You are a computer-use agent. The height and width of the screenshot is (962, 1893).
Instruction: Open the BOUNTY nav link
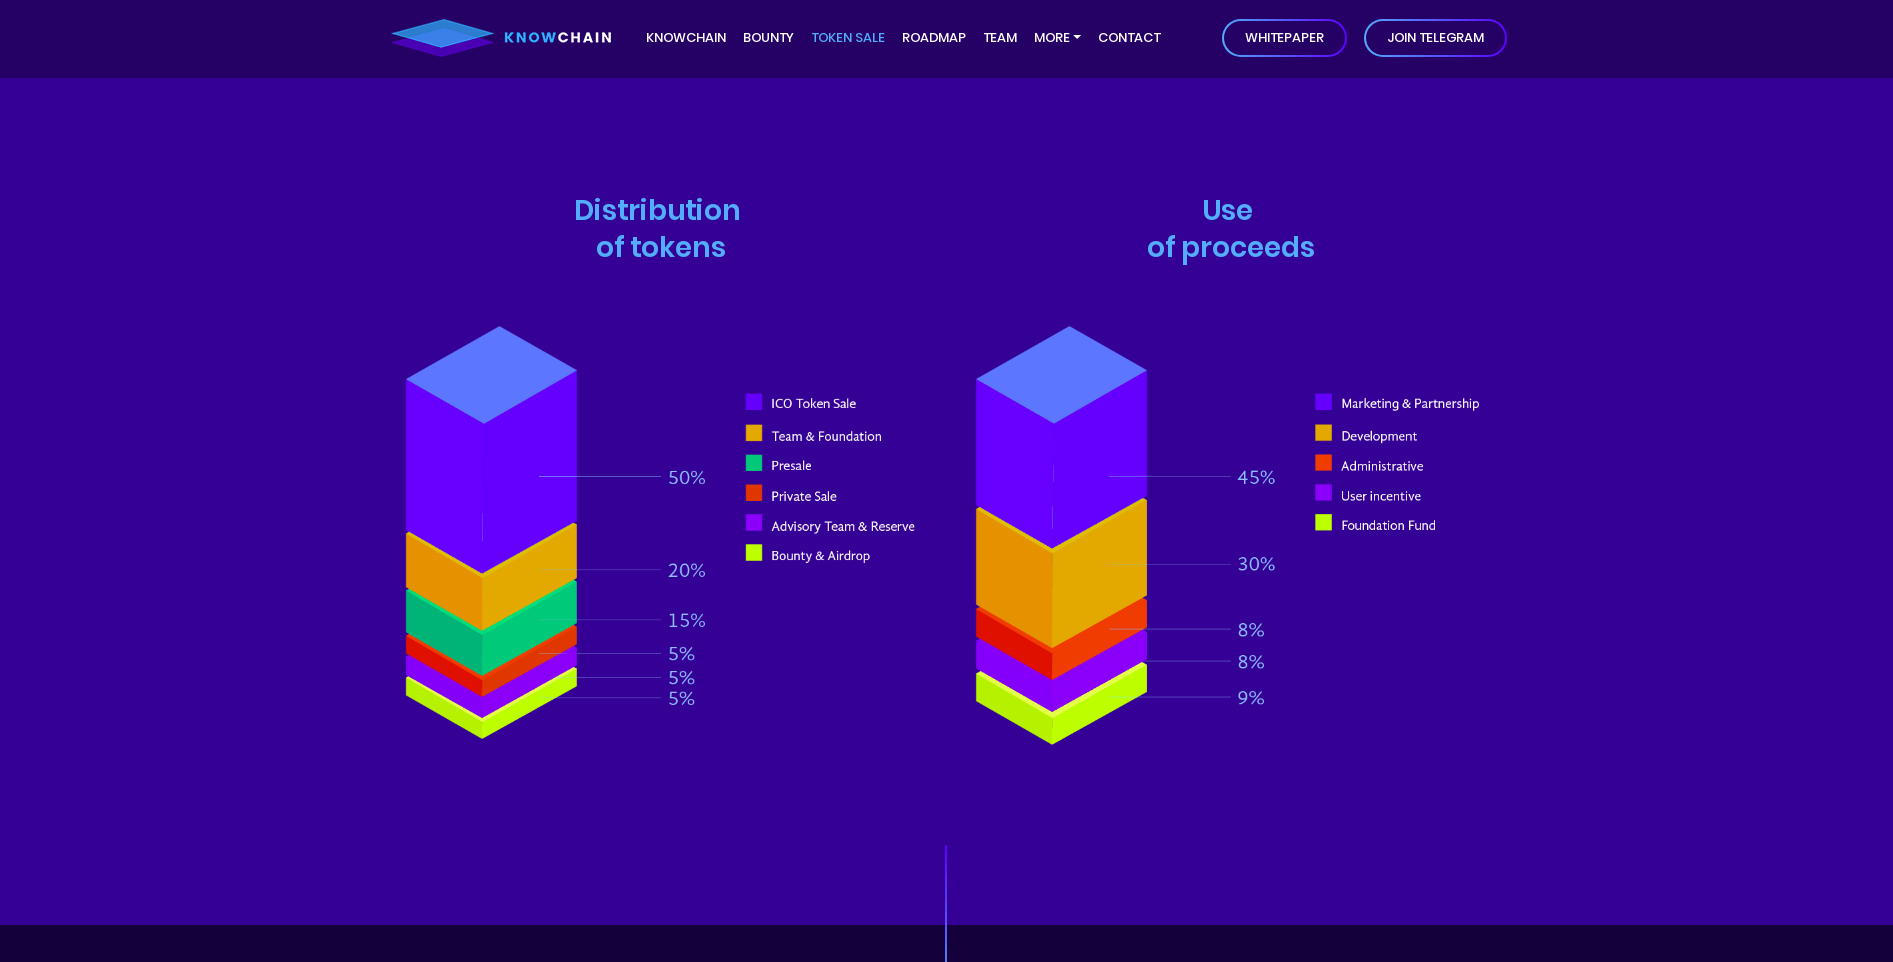click(x=768, y=38)
